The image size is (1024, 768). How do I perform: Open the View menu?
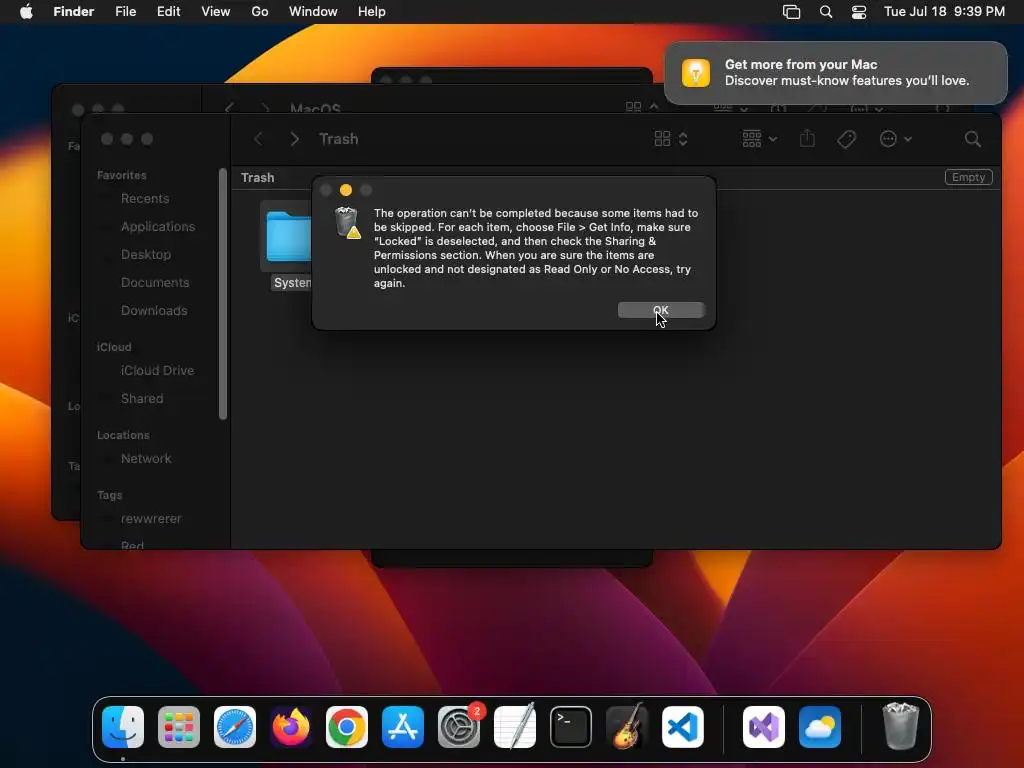coord(216,11)
